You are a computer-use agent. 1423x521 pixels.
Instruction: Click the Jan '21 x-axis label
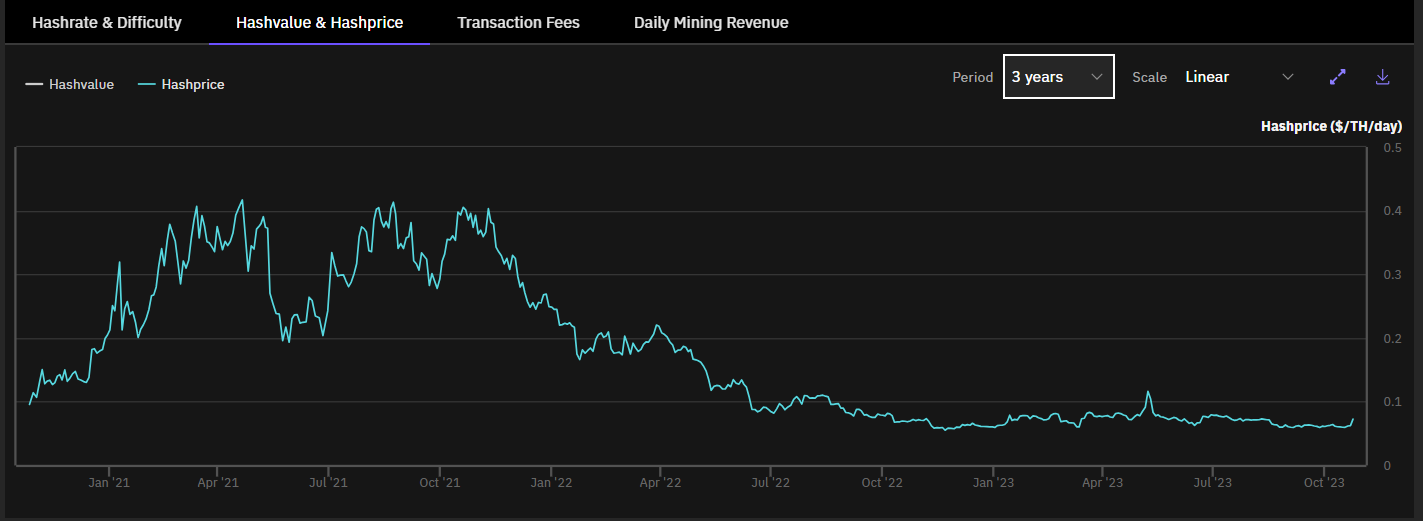[x=108, y=482]
